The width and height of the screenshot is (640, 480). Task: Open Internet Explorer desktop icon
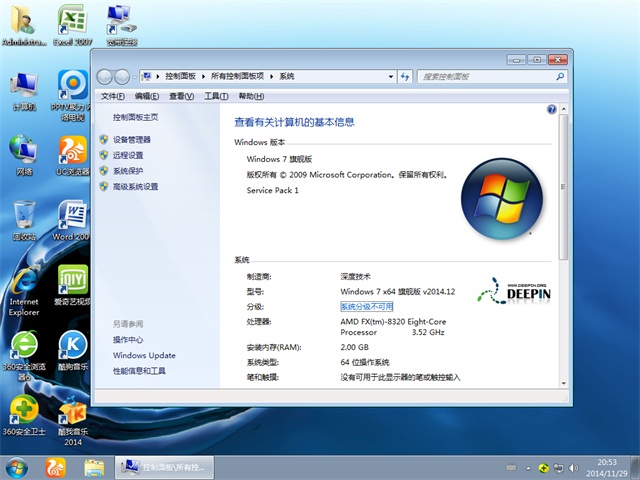coord(24,291)
